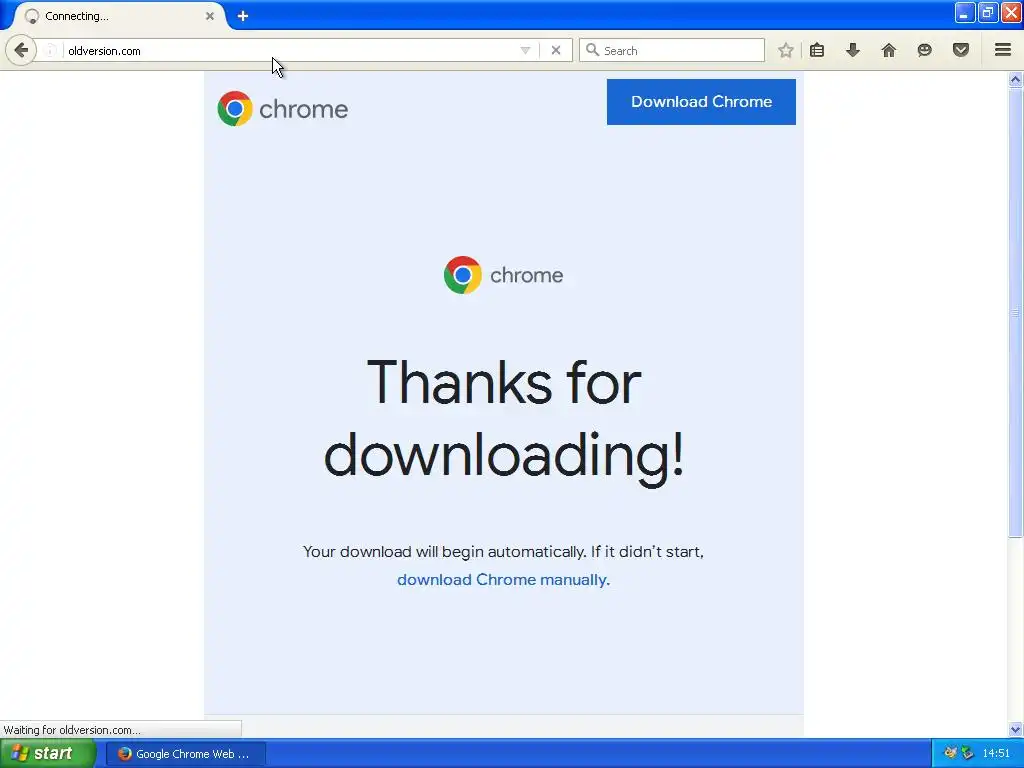Screen dimensions: 1024x768
Task: Click the centered Chrome logo
Action: tap(504, 275)
